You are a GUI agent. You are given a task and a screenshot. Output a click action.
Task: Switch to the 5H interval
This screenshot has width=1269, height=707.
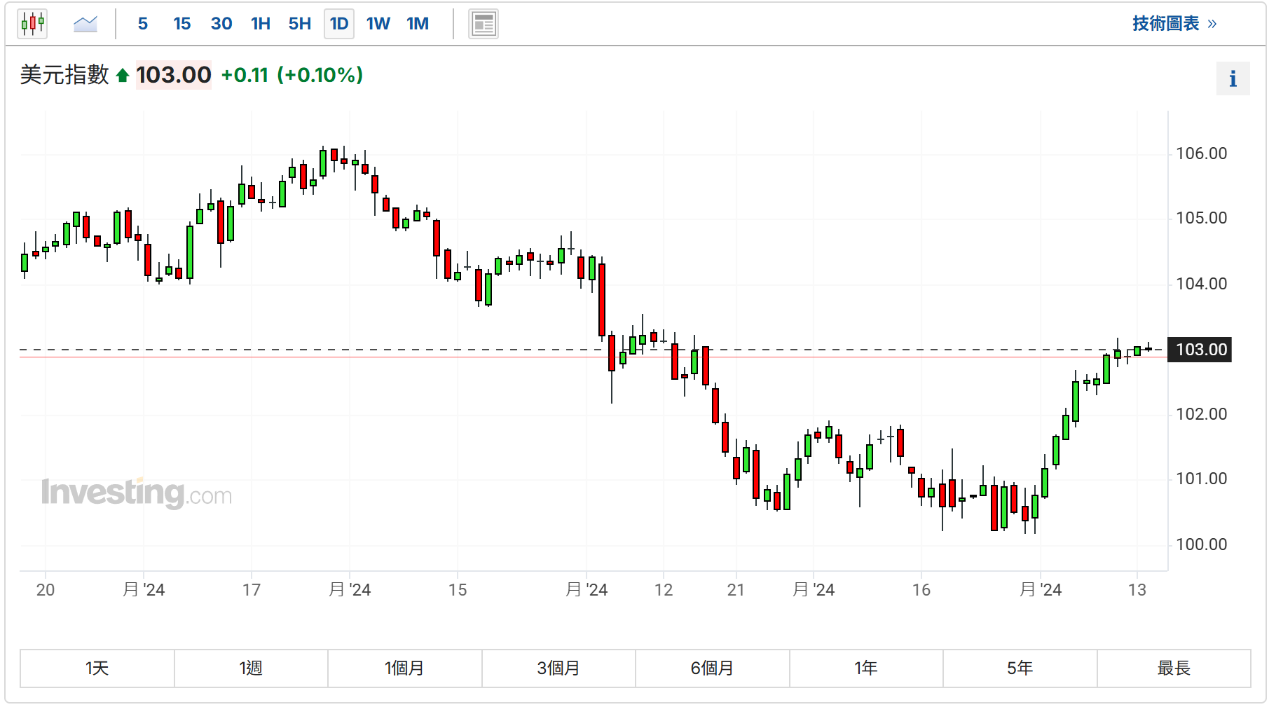[x=299, y=23]
